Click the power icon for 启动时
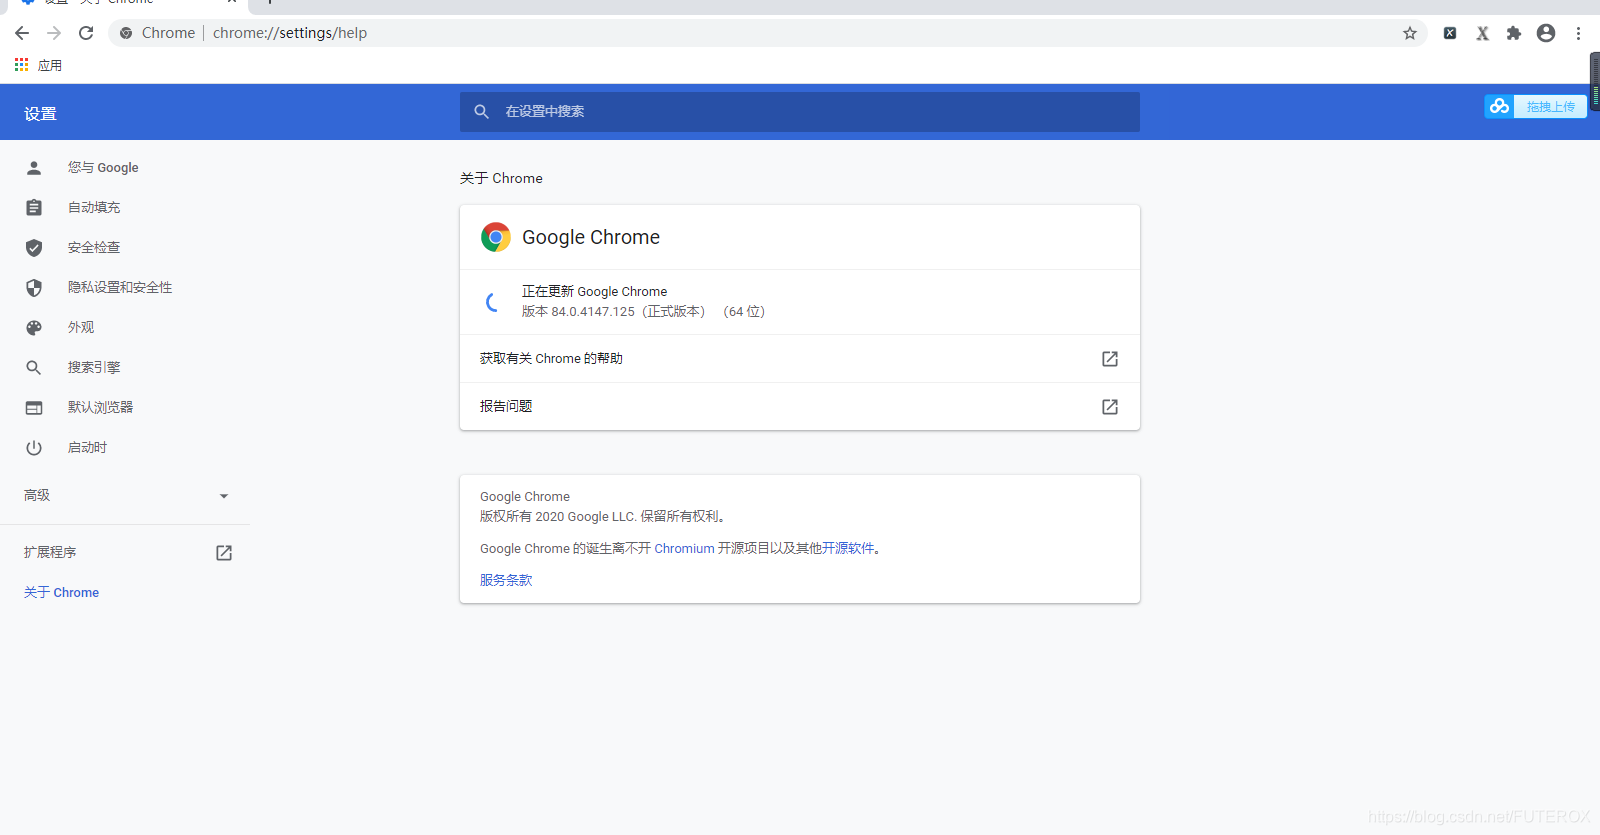The width and height of the screenshot is (1600, 835). [x=34, y=448]
